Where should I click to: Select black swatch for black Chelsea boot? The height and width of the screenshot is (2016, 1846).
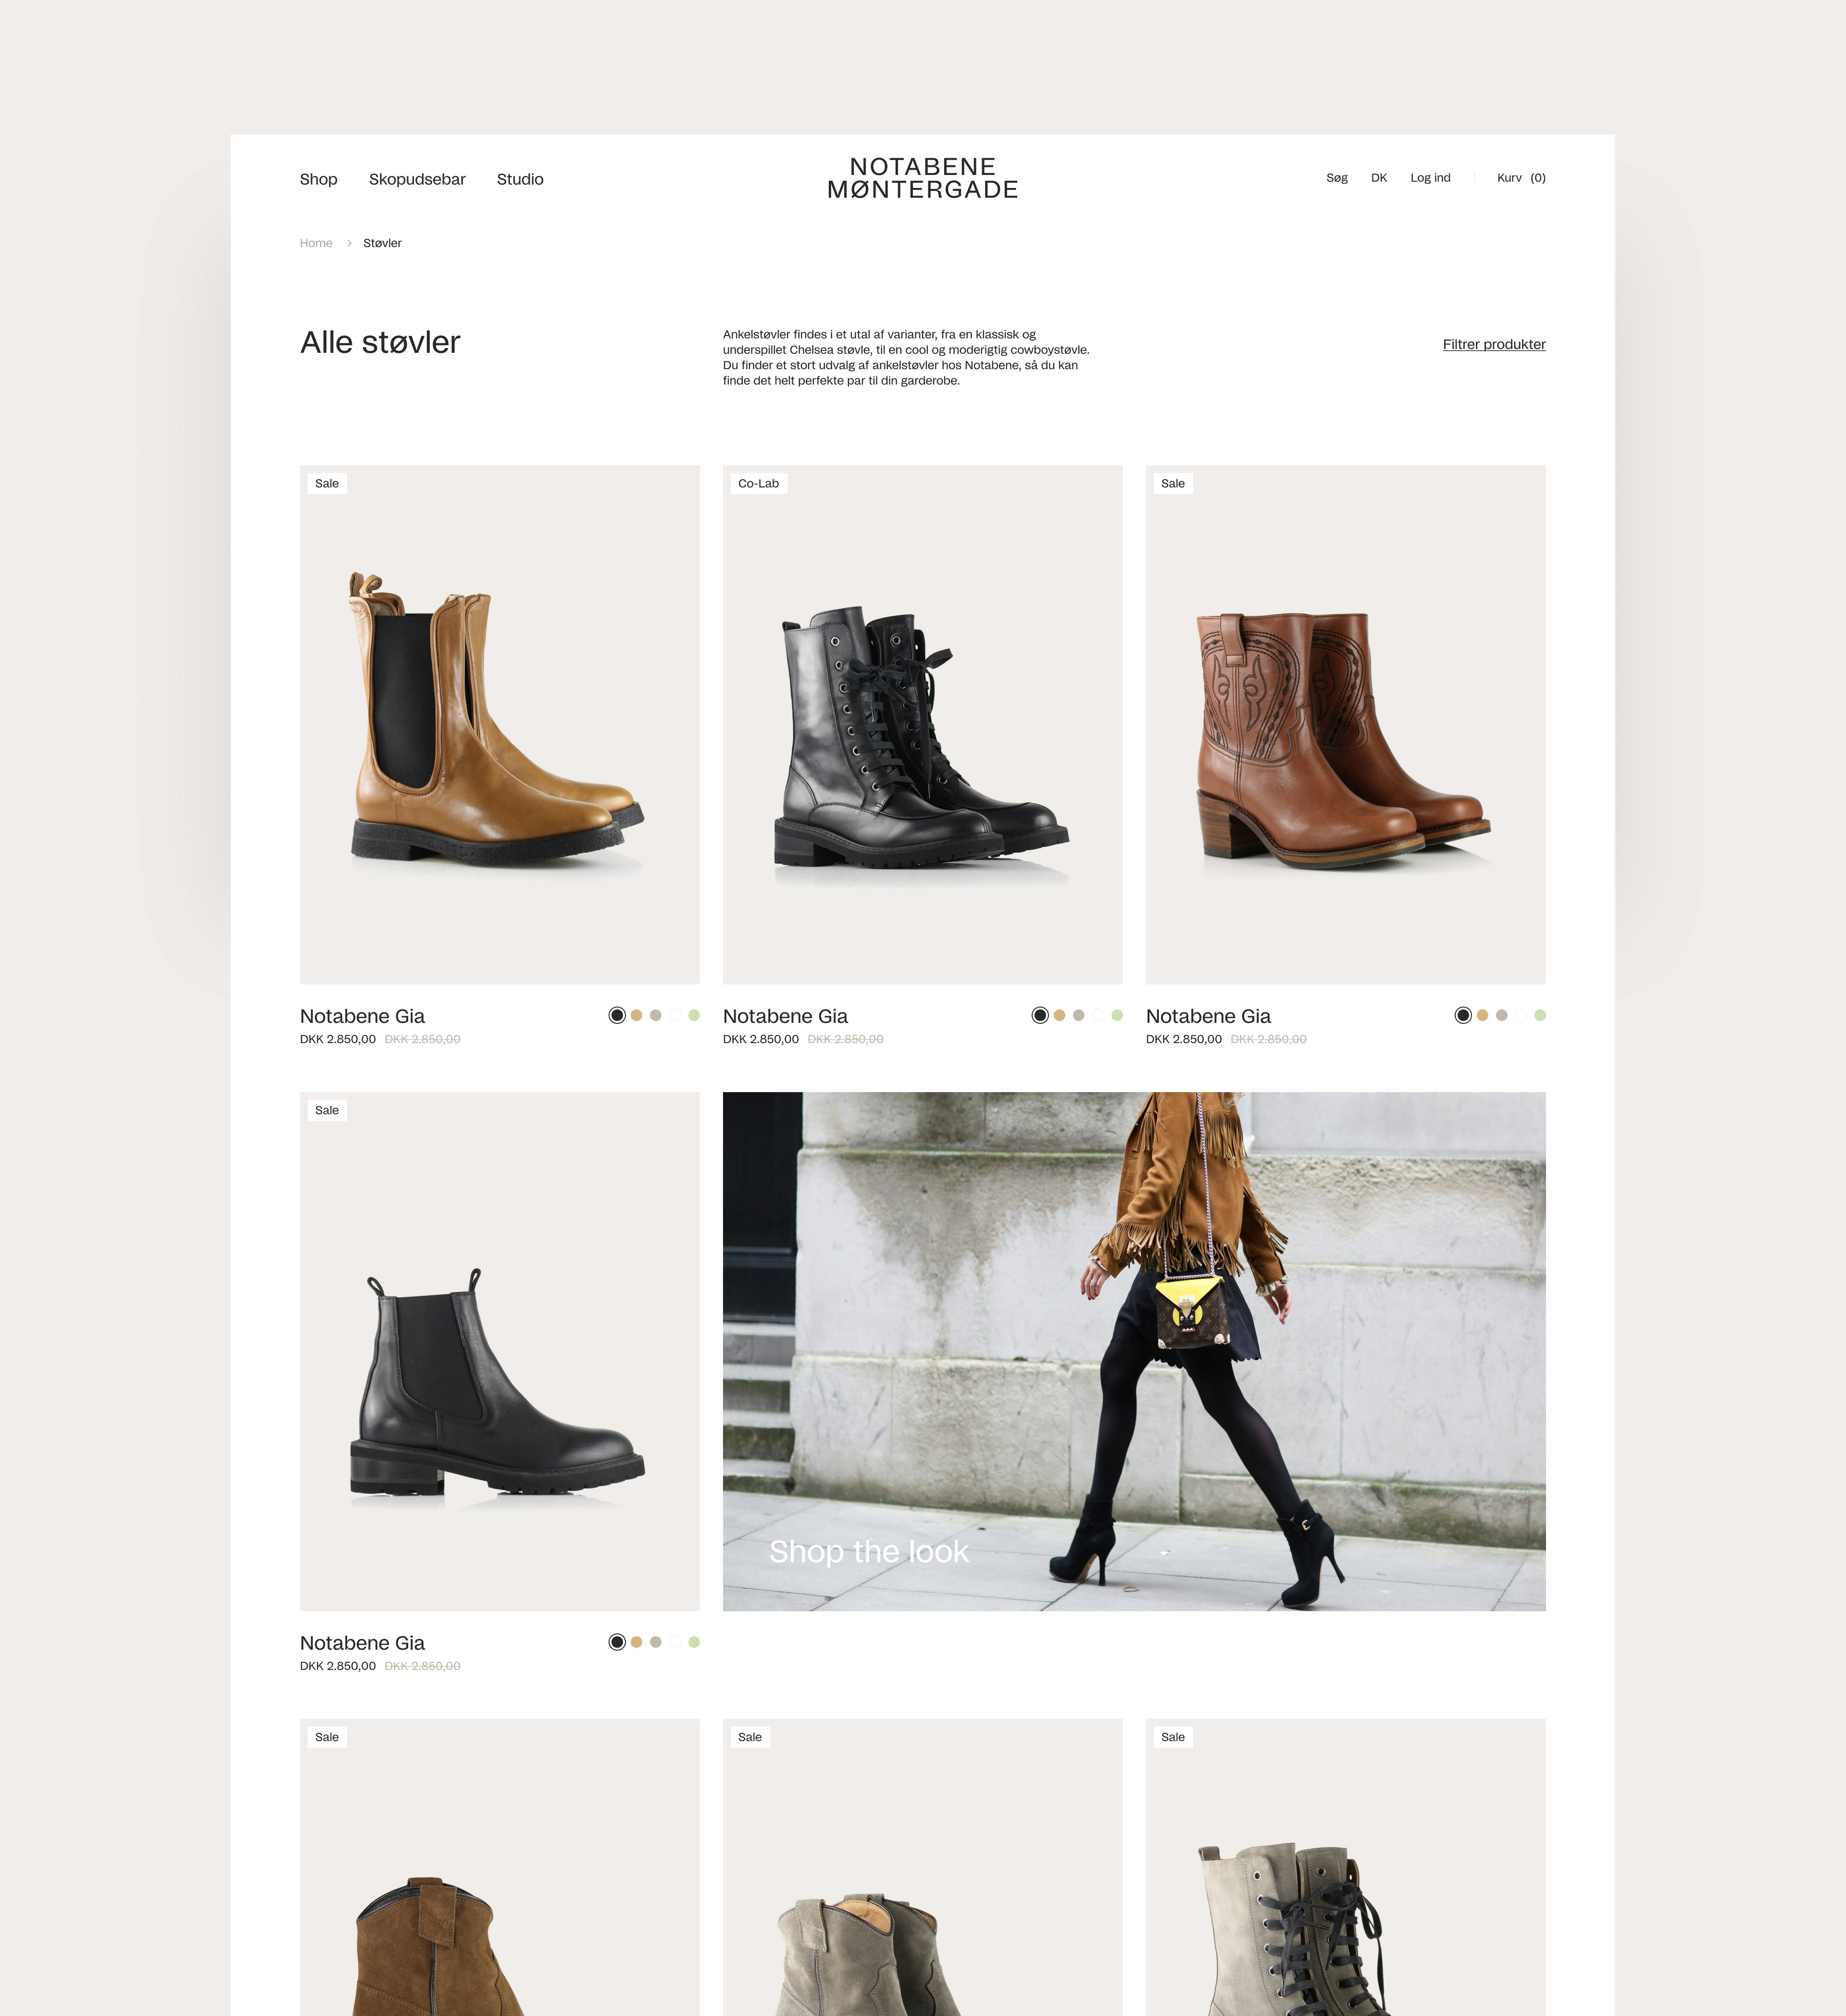[617, 1642]
